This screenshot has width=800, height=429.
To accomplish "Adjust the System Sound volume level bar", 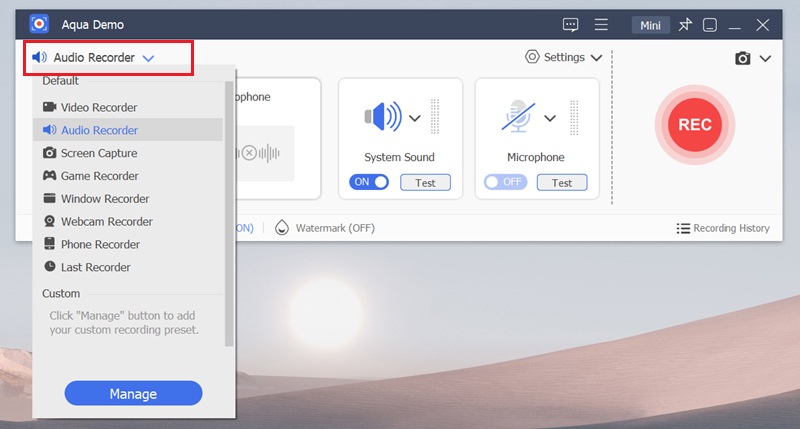I will [x=435, y=117].
